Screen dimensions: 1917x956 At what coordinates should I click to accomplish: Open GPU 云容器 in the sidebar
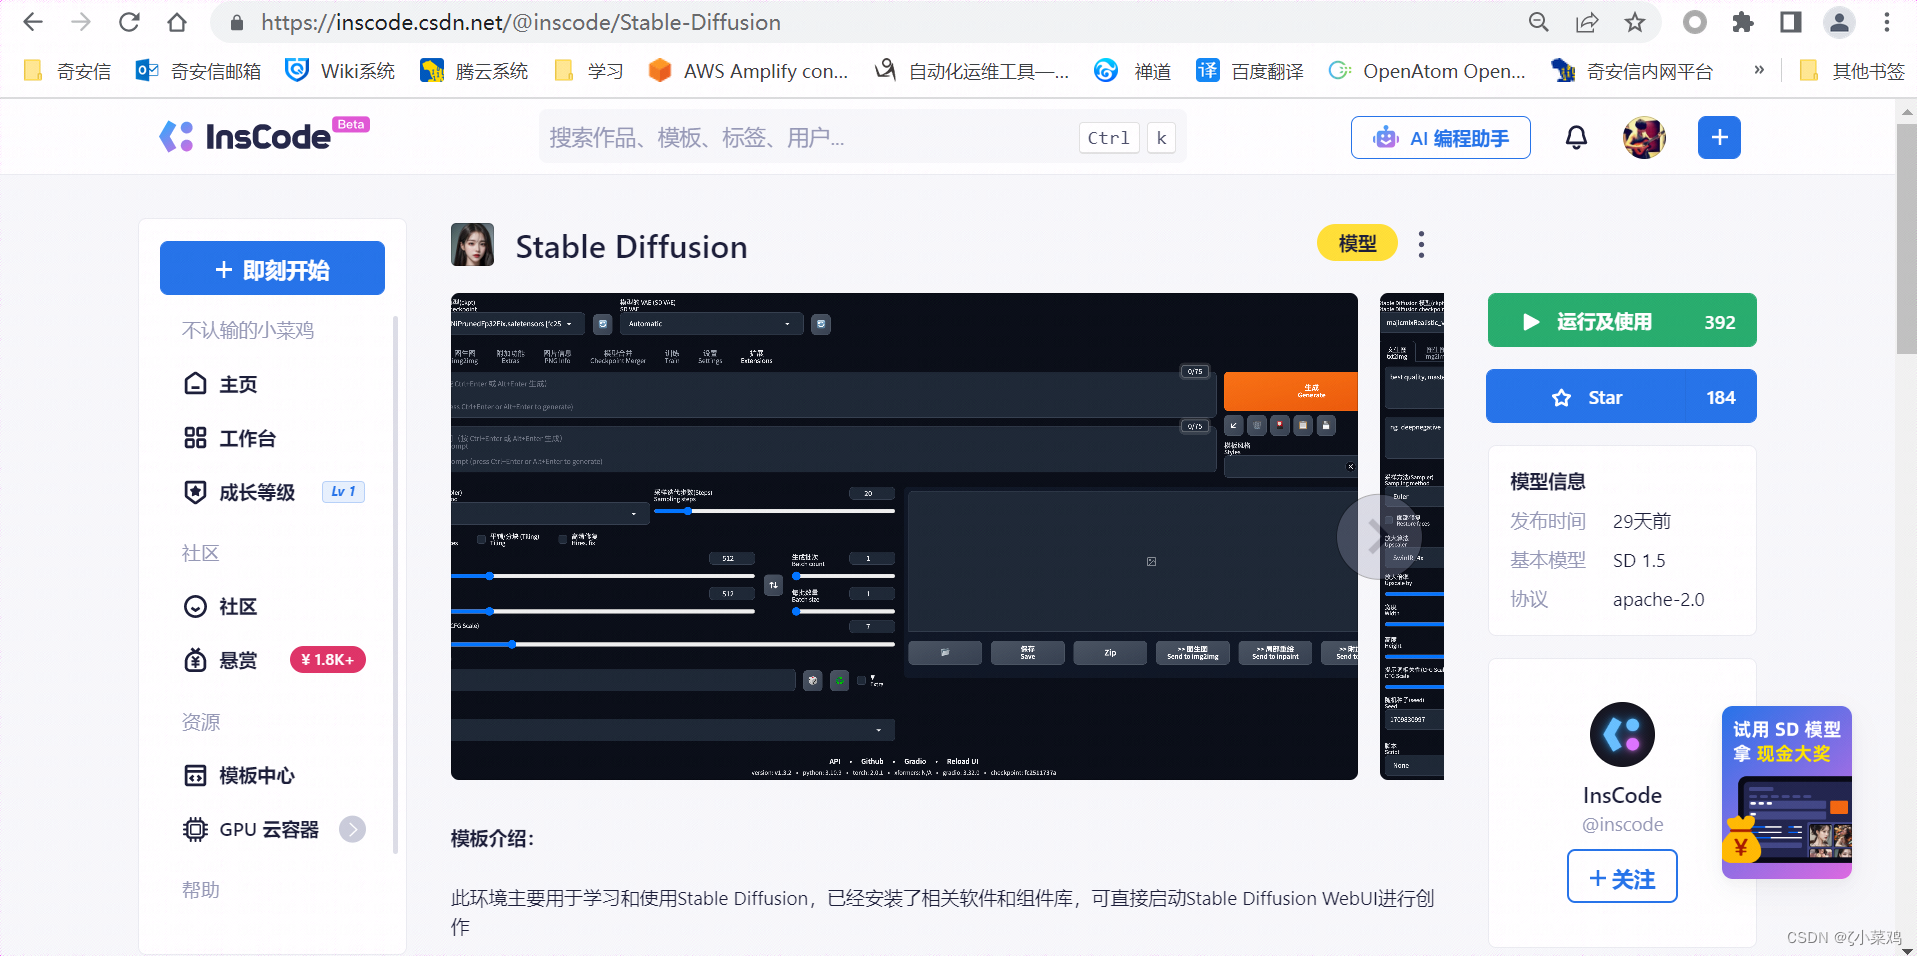click(250, 829)
